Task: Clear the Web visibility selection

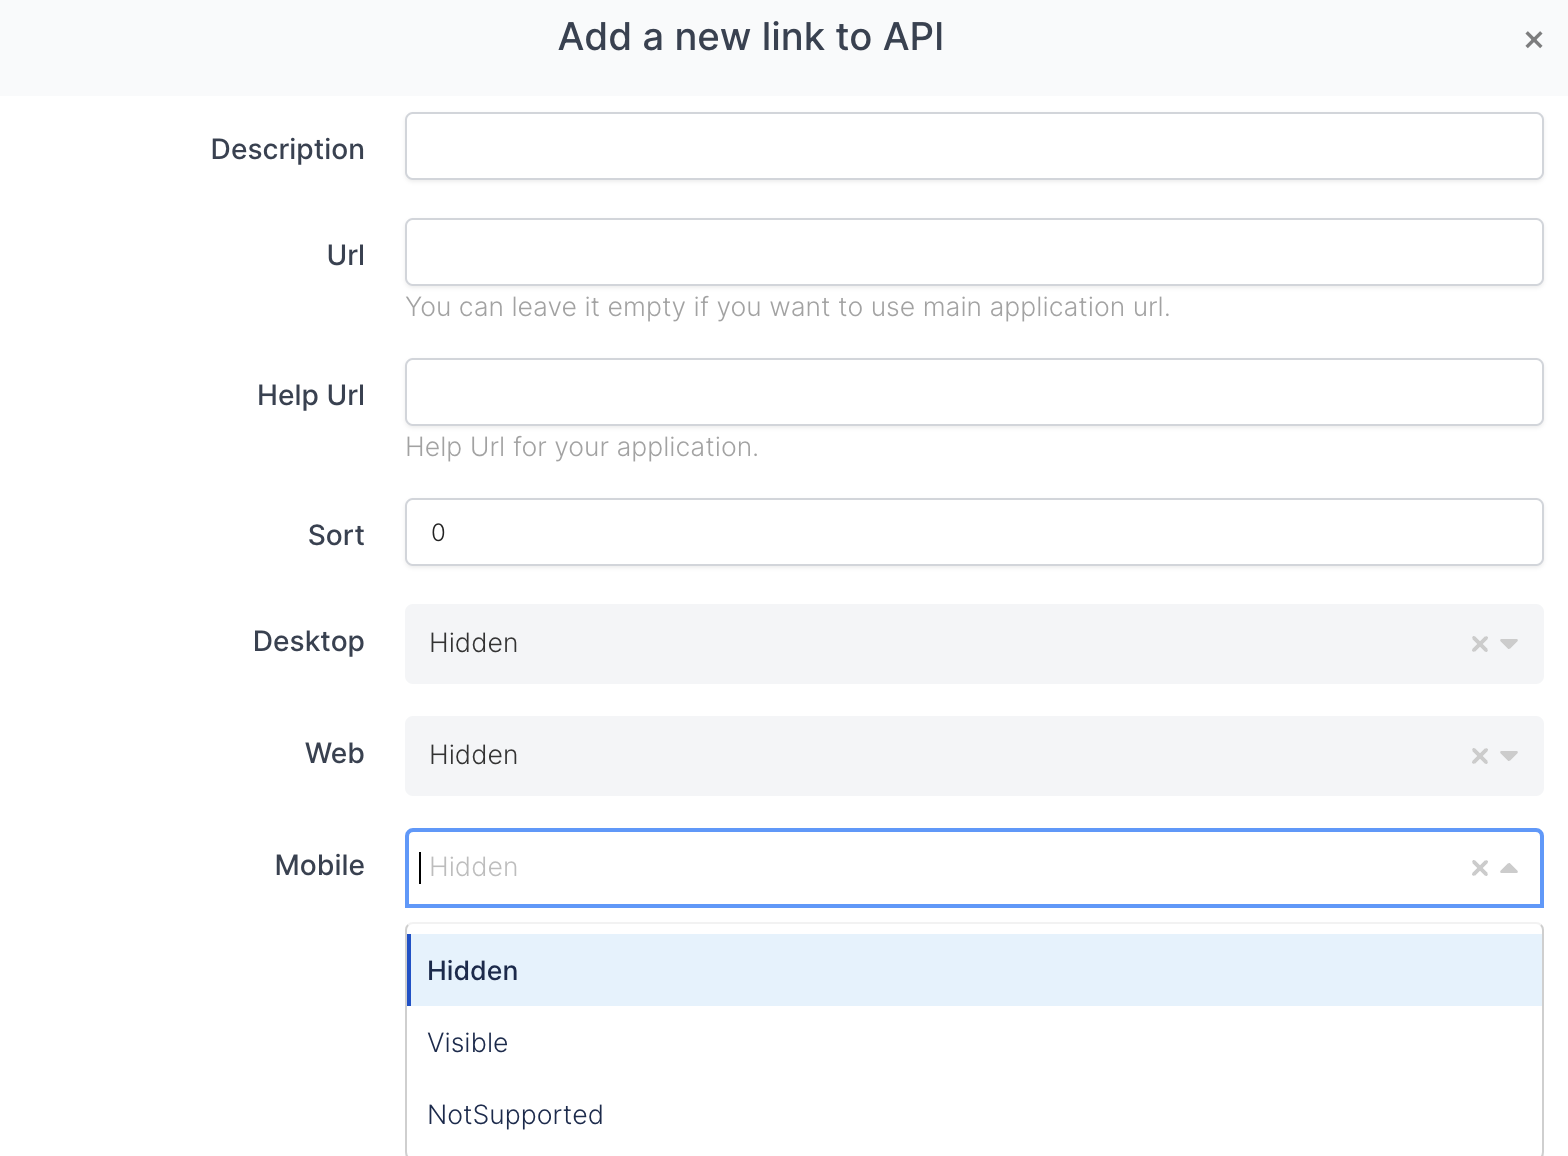Action: coord(1479,756)
